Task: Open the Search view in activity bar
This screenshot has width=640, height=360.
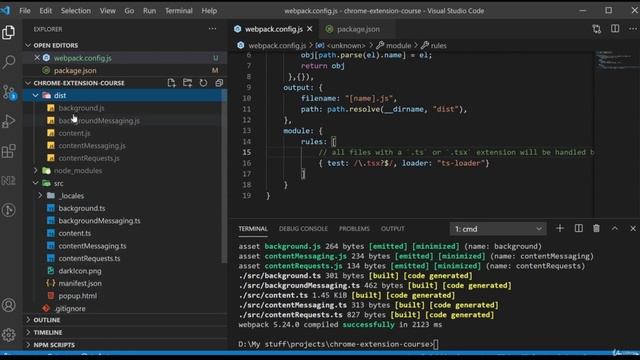Action: [x=9, y=62]
